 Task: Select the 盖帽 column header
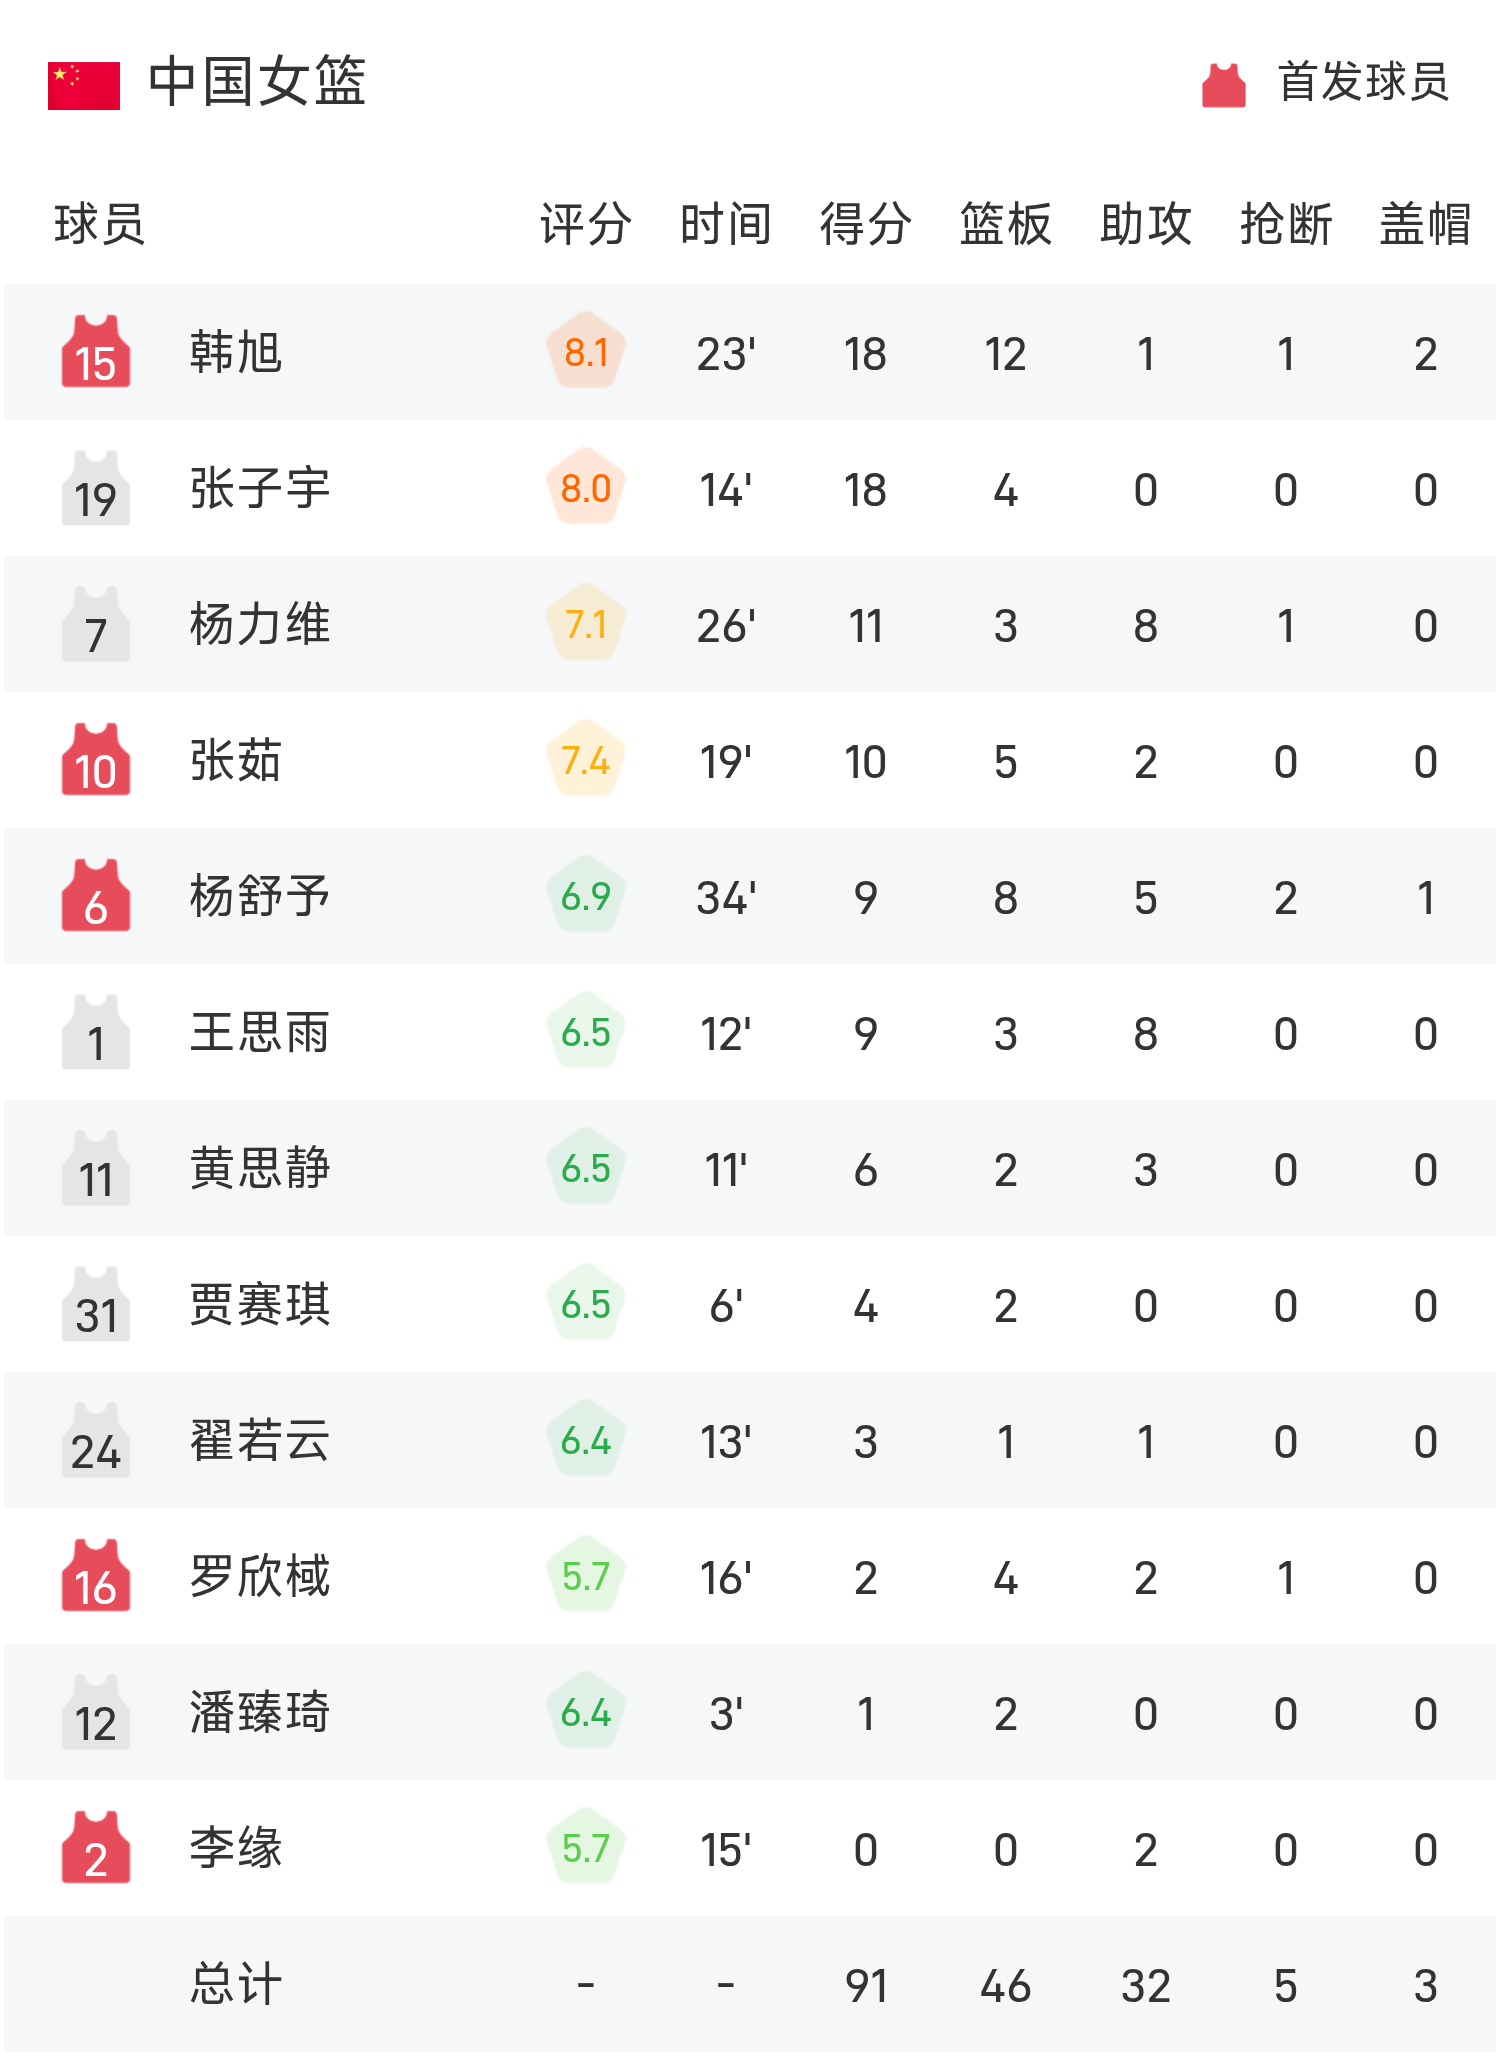(1426, 224)
